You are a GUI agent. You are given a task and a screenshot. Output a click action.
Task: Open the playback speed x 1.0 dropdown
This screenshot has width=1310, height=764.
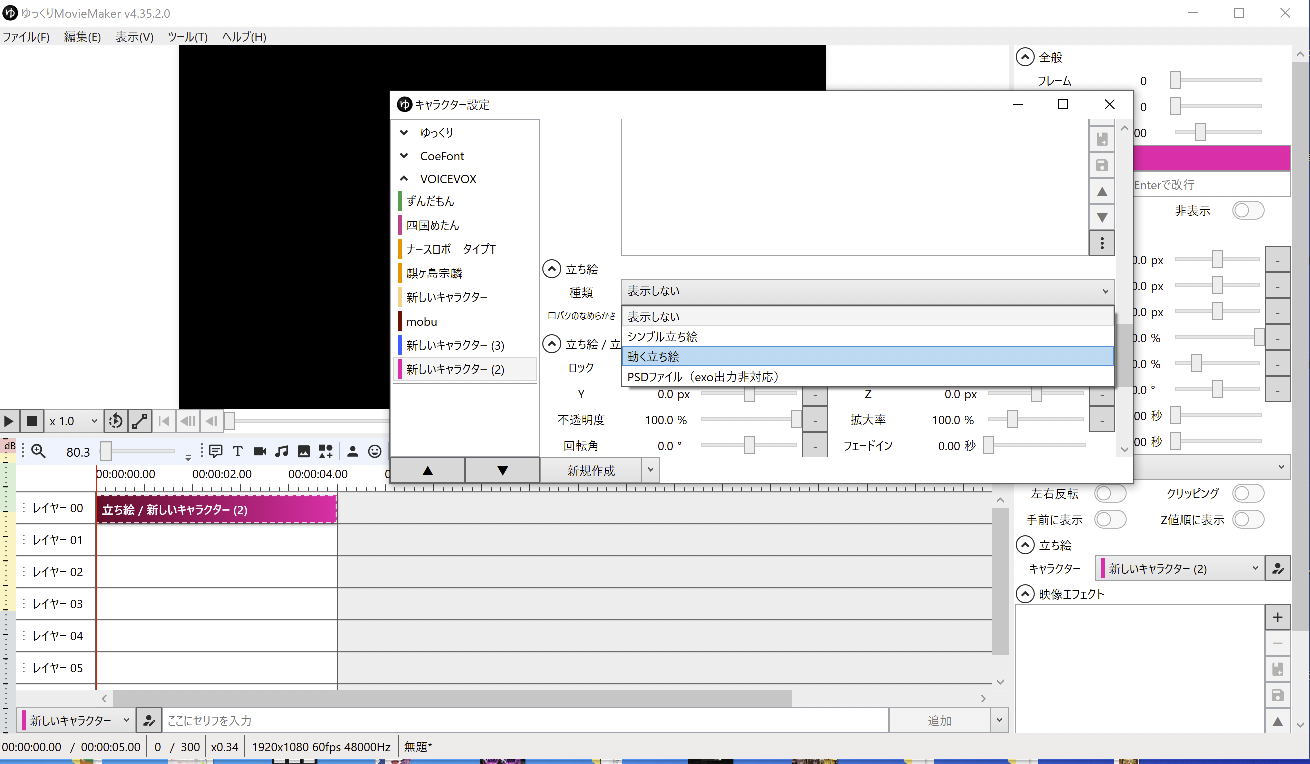point(74,422)
